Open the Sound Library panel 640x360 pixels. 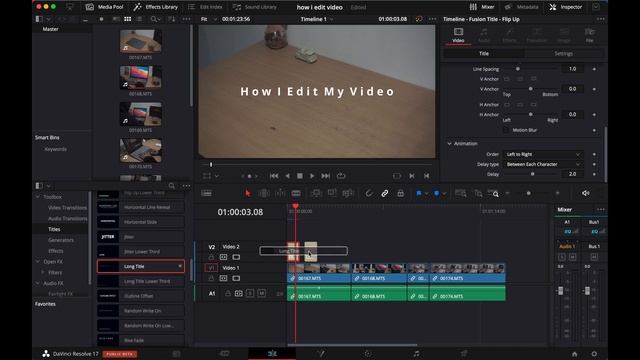255,7
